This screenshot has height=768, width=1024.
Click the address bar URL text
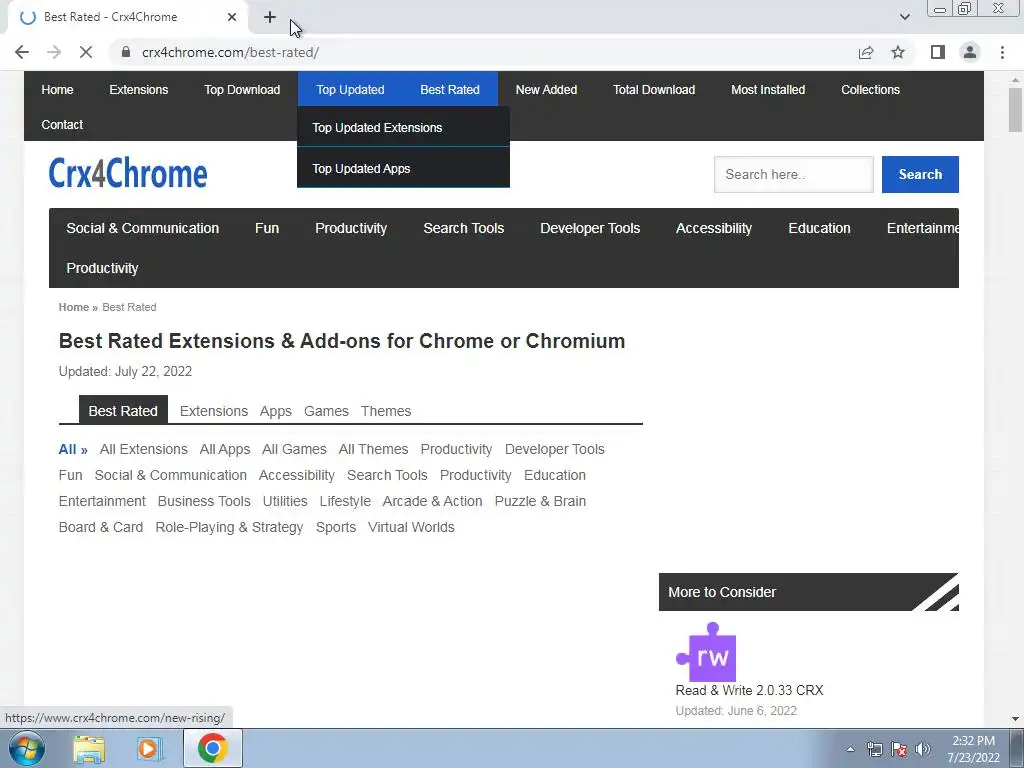tap(231, 52)
